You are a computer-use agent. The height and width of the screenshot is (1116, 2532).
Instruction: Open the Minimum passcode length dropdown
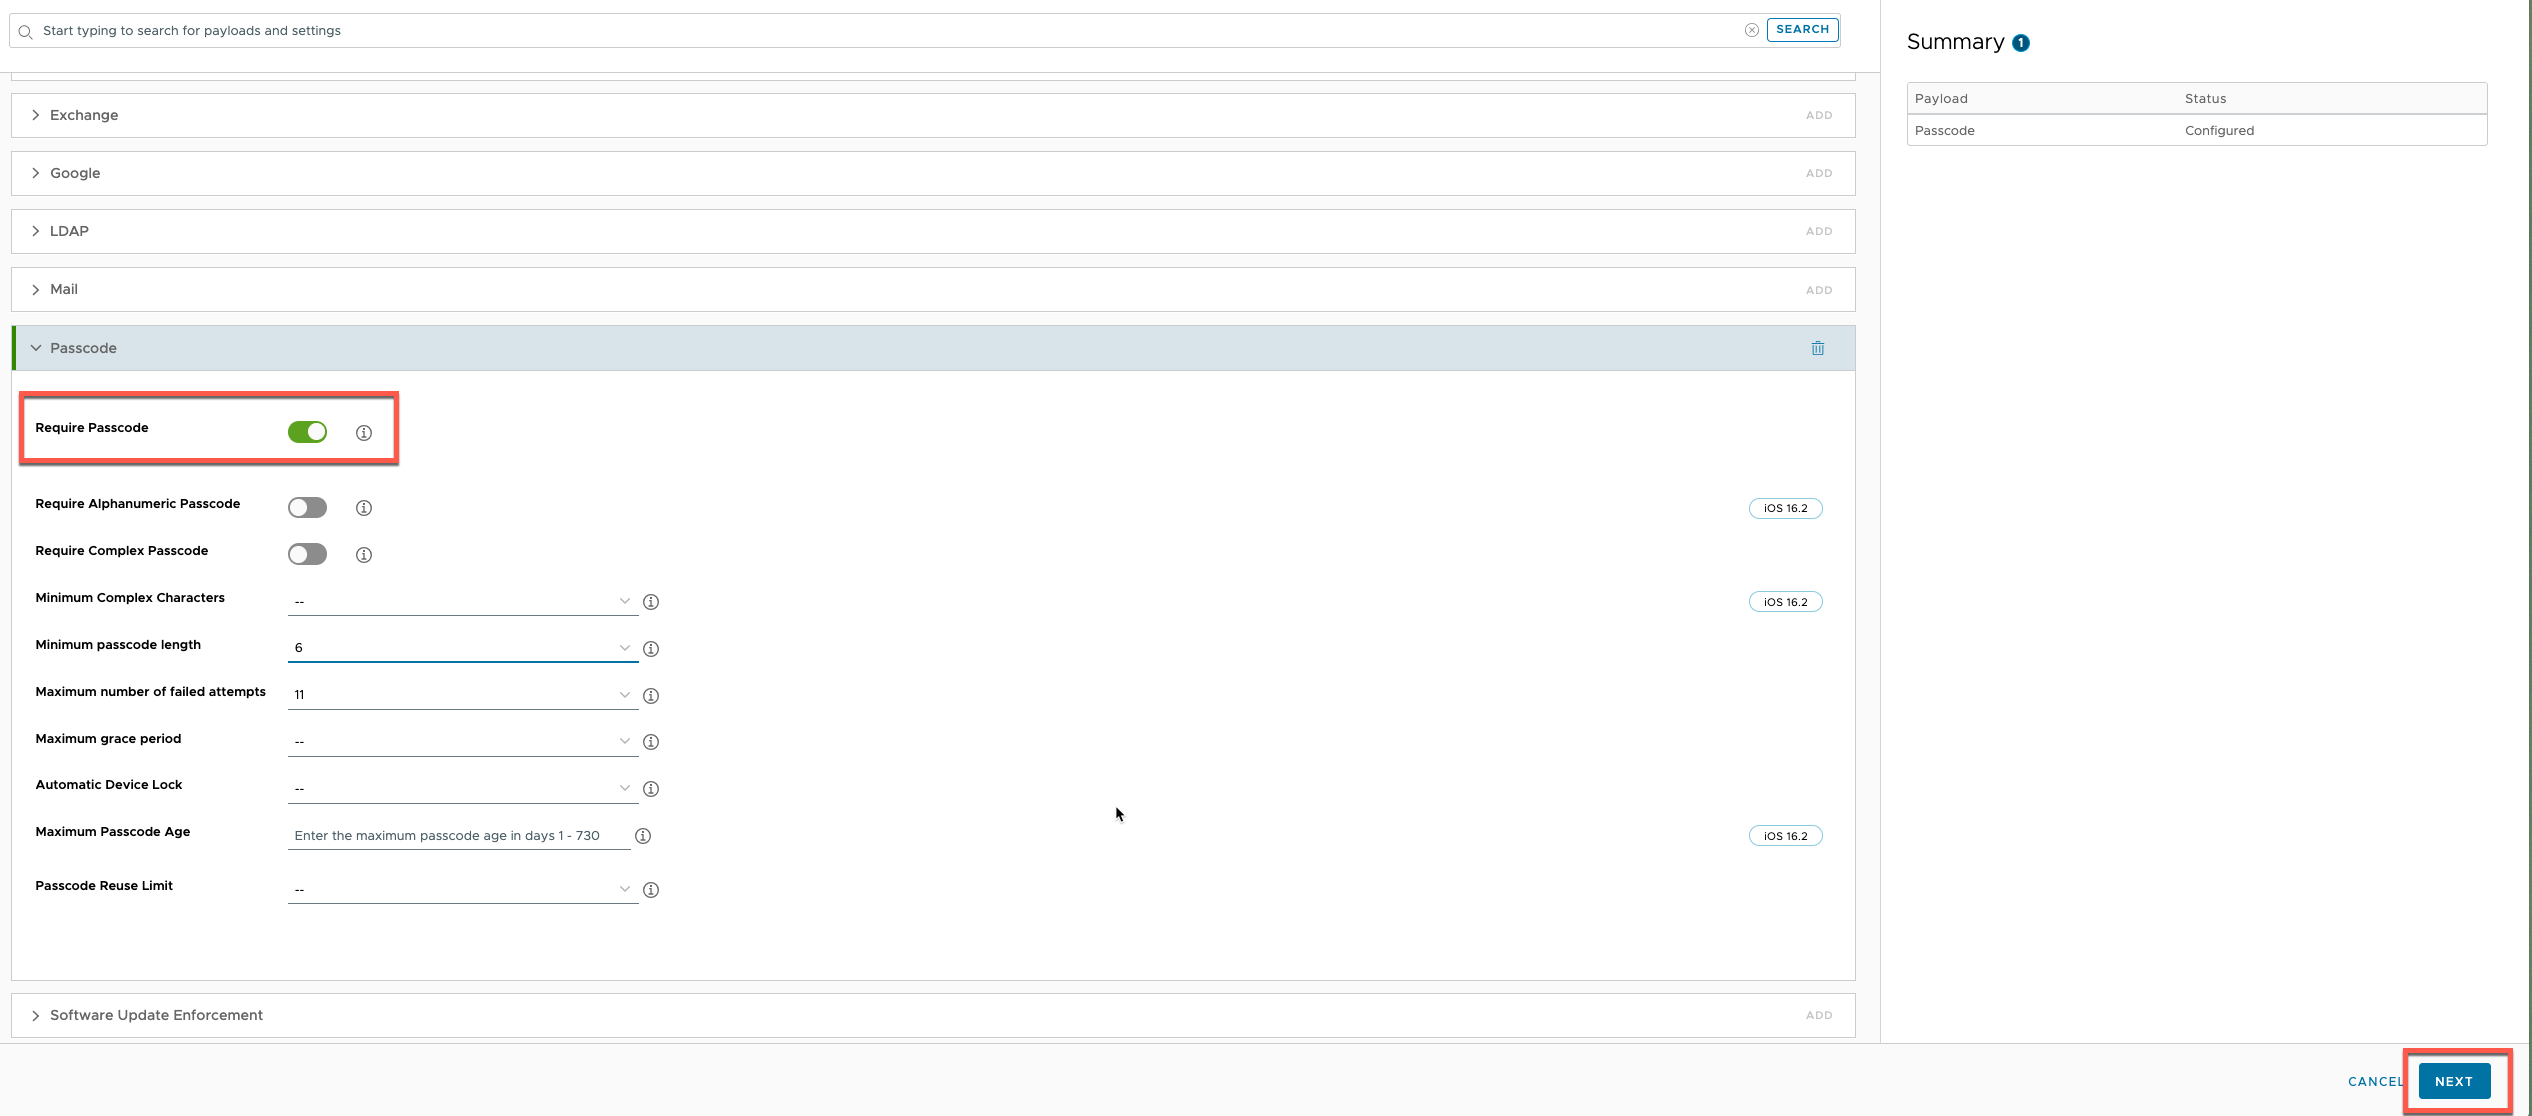pyautogui.click(x=462, y=648)
